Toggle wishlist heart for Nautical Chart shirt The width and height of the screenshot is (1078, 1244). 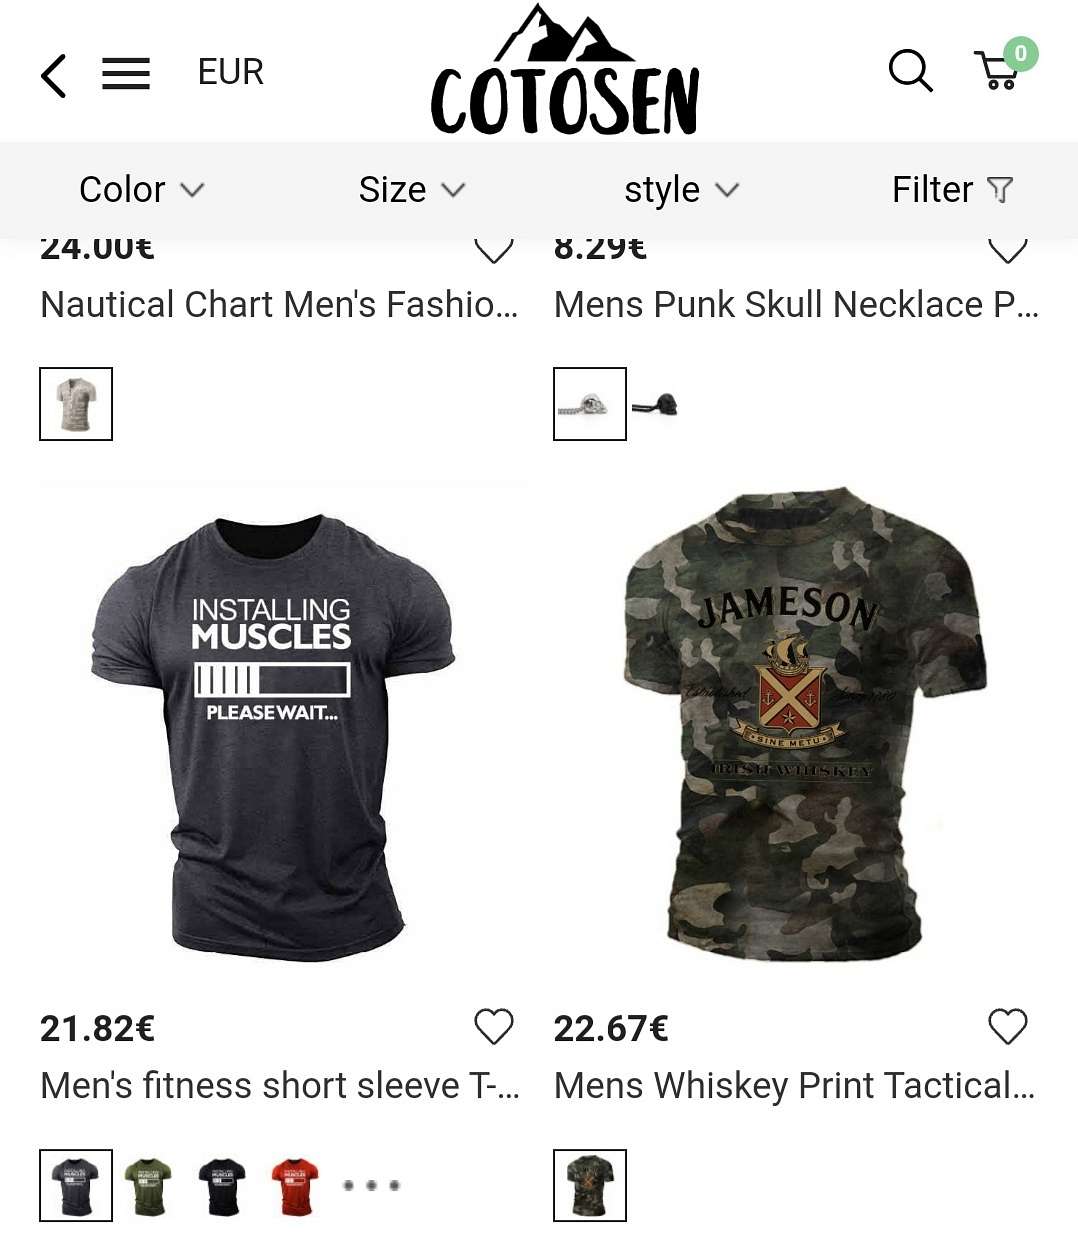494,250
